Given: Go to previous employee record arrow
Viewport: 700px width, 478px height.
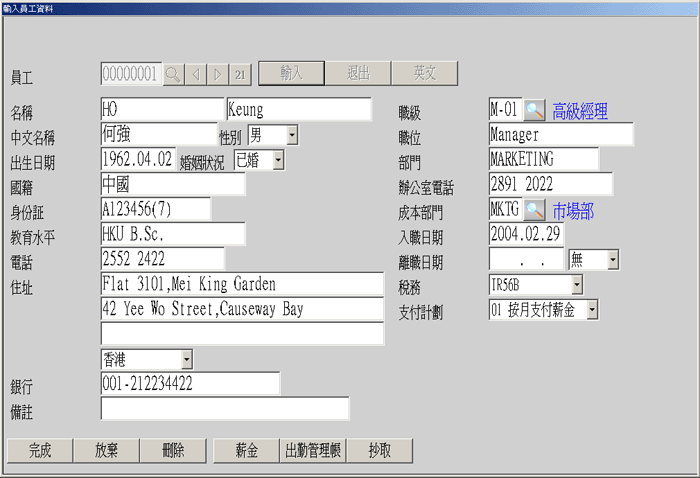Looking at the screenshot, I should (196, 74).
